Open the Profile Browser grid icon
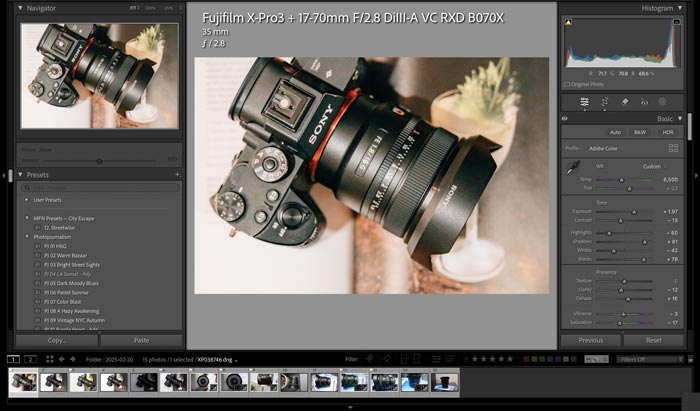Image resolution: width=700 pixels, height=411 pixels. tap(673, 148)
